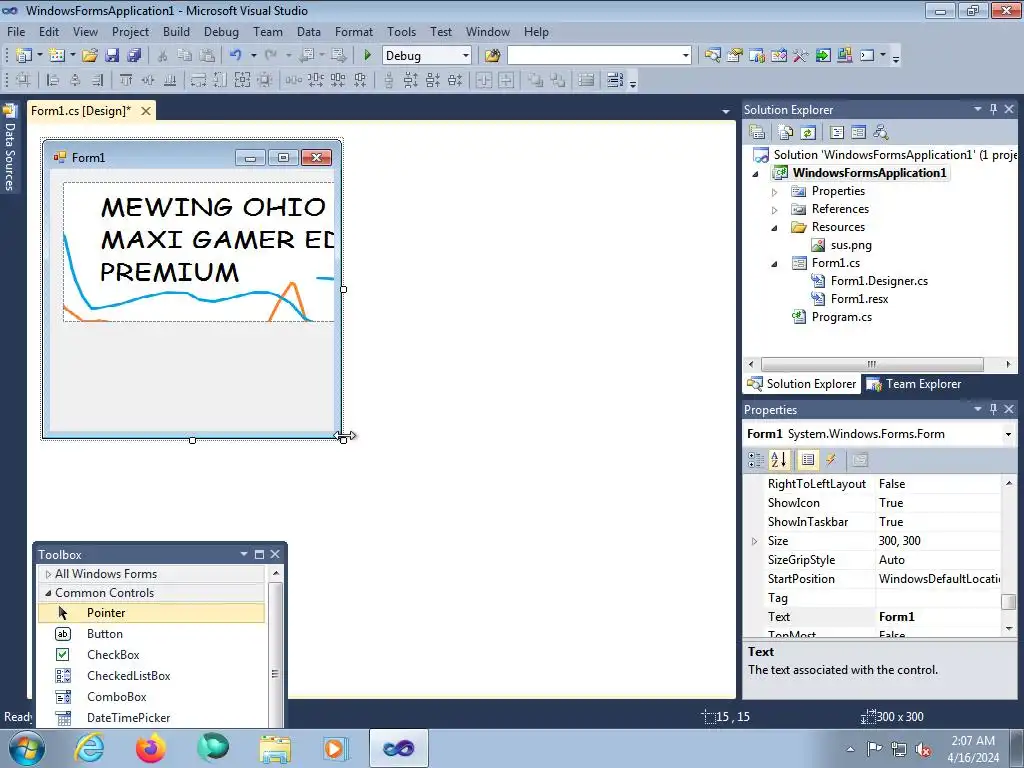The height and width of the screenshot is (768, 1024).
Task: Collapse Common Controls in Toolbox
Action: tap(48, 593)
